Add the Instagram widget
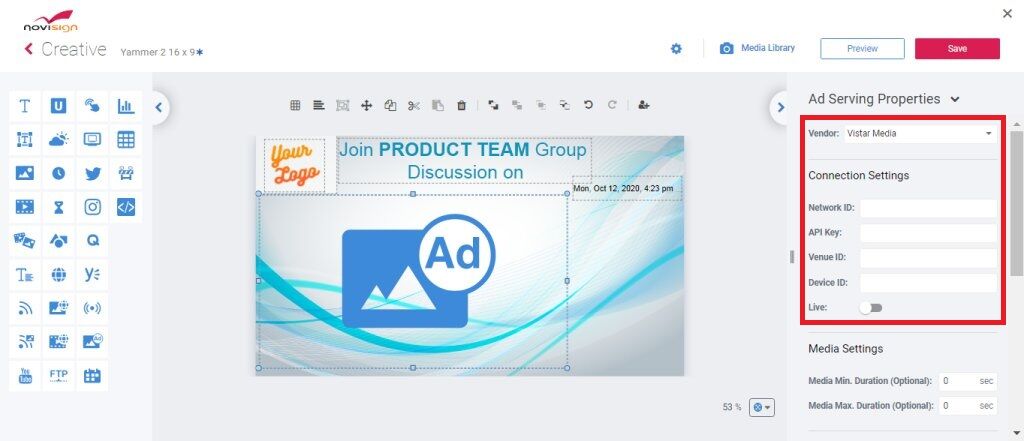Screen dimensions: 1024x441 tap(93, 207)
